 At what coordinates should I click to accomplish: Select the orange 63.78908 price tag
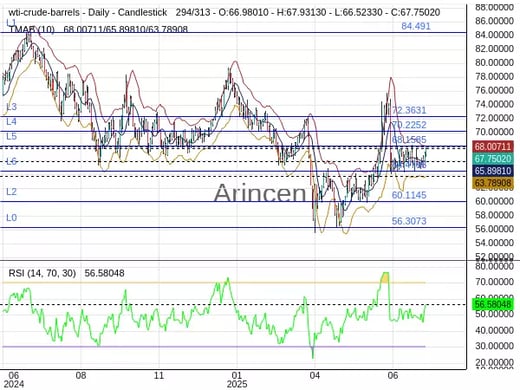pyautogui.click(x=493, y=183)
